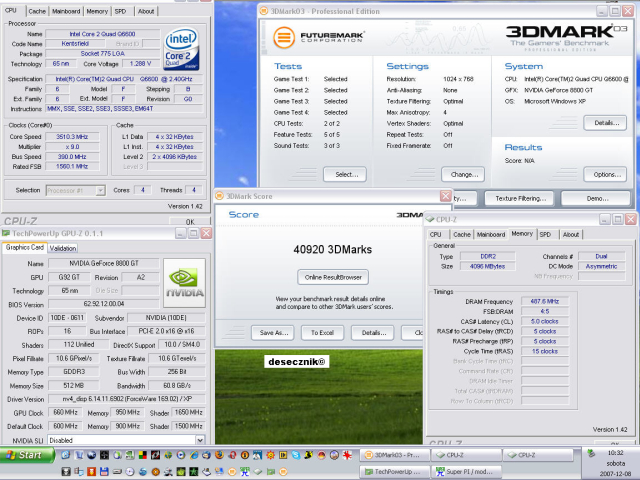Screen dimensions: 640x480
Task: Open Online ResultBrowser
Action: 333,277
